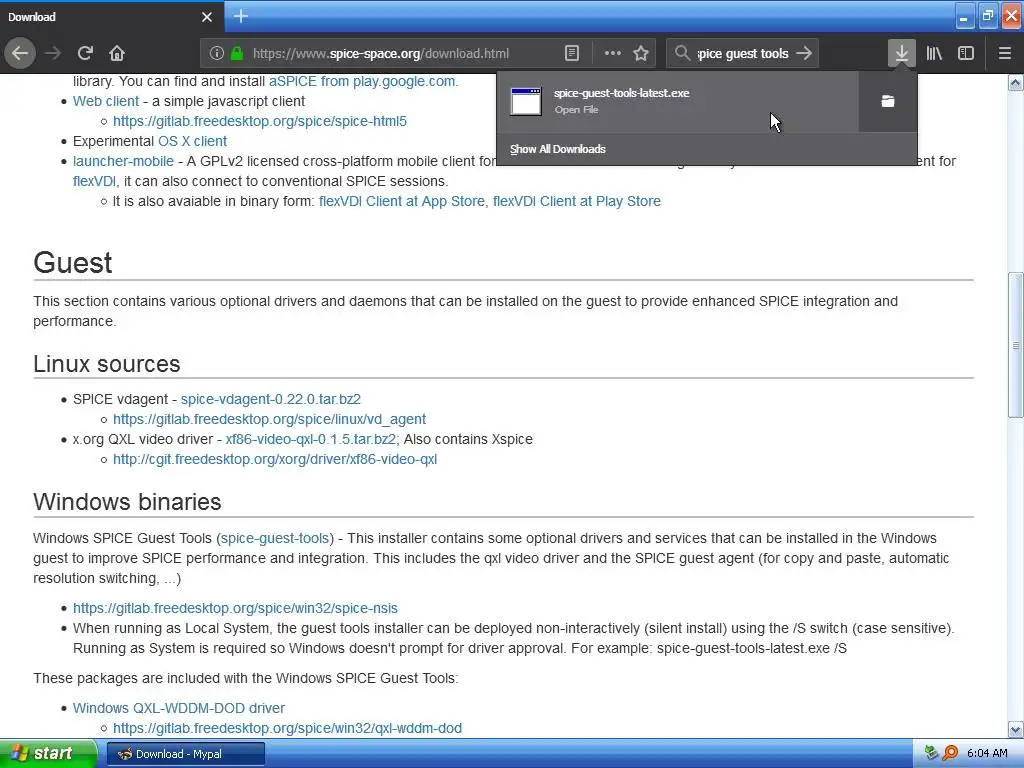Open the downloaded spice-guest-tools-latest.exe entry
This screenshot has width=1024, height=768.
click(x=677, y=101)
